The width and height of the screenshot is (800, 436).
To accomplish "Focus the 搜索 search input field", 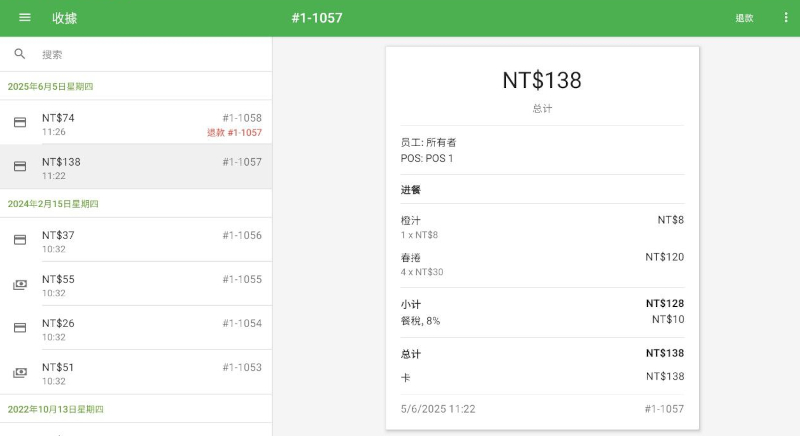I will pos(150,54).
